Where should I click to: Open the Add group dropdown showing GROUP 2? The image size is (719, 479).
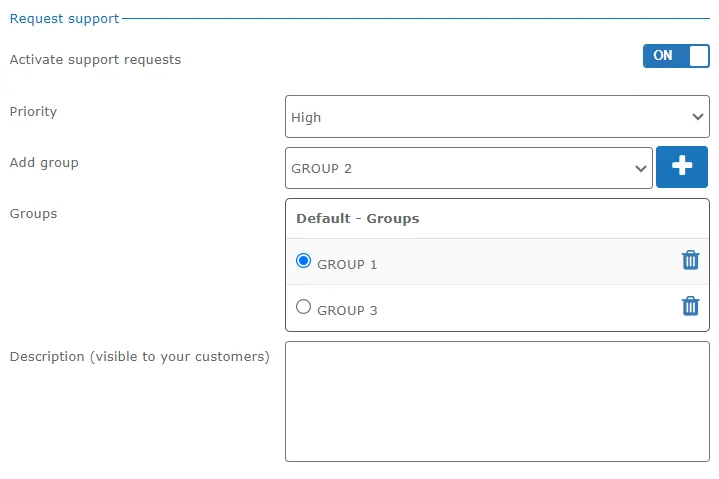469,168
